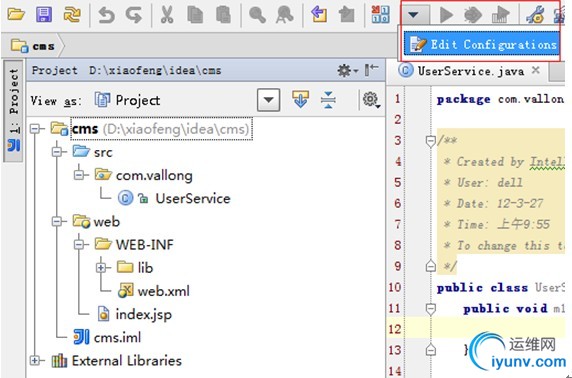Click the Copy toolbar icon

coord(195,15)
